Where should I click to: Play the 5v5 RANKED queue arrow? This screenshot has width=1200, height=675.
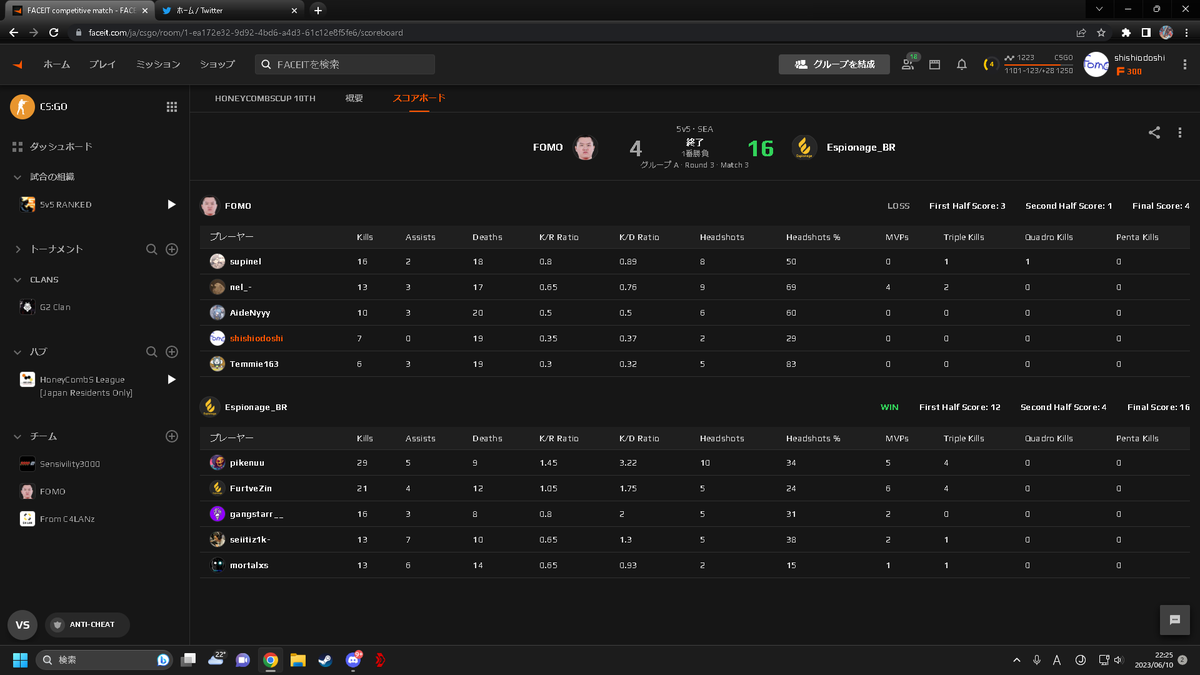tap(171, 204)
